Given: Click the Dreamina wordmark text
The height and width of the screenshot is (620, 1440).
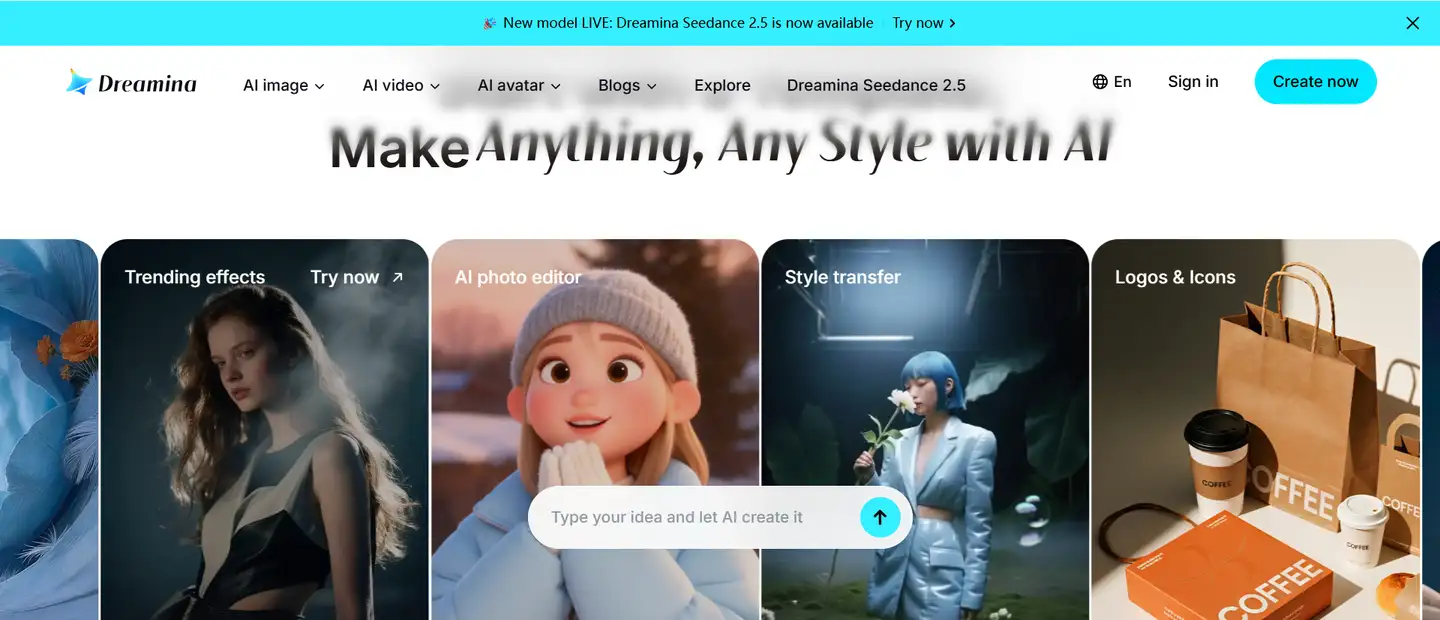Looking at the screenshot, I should (x=147, y=84).
